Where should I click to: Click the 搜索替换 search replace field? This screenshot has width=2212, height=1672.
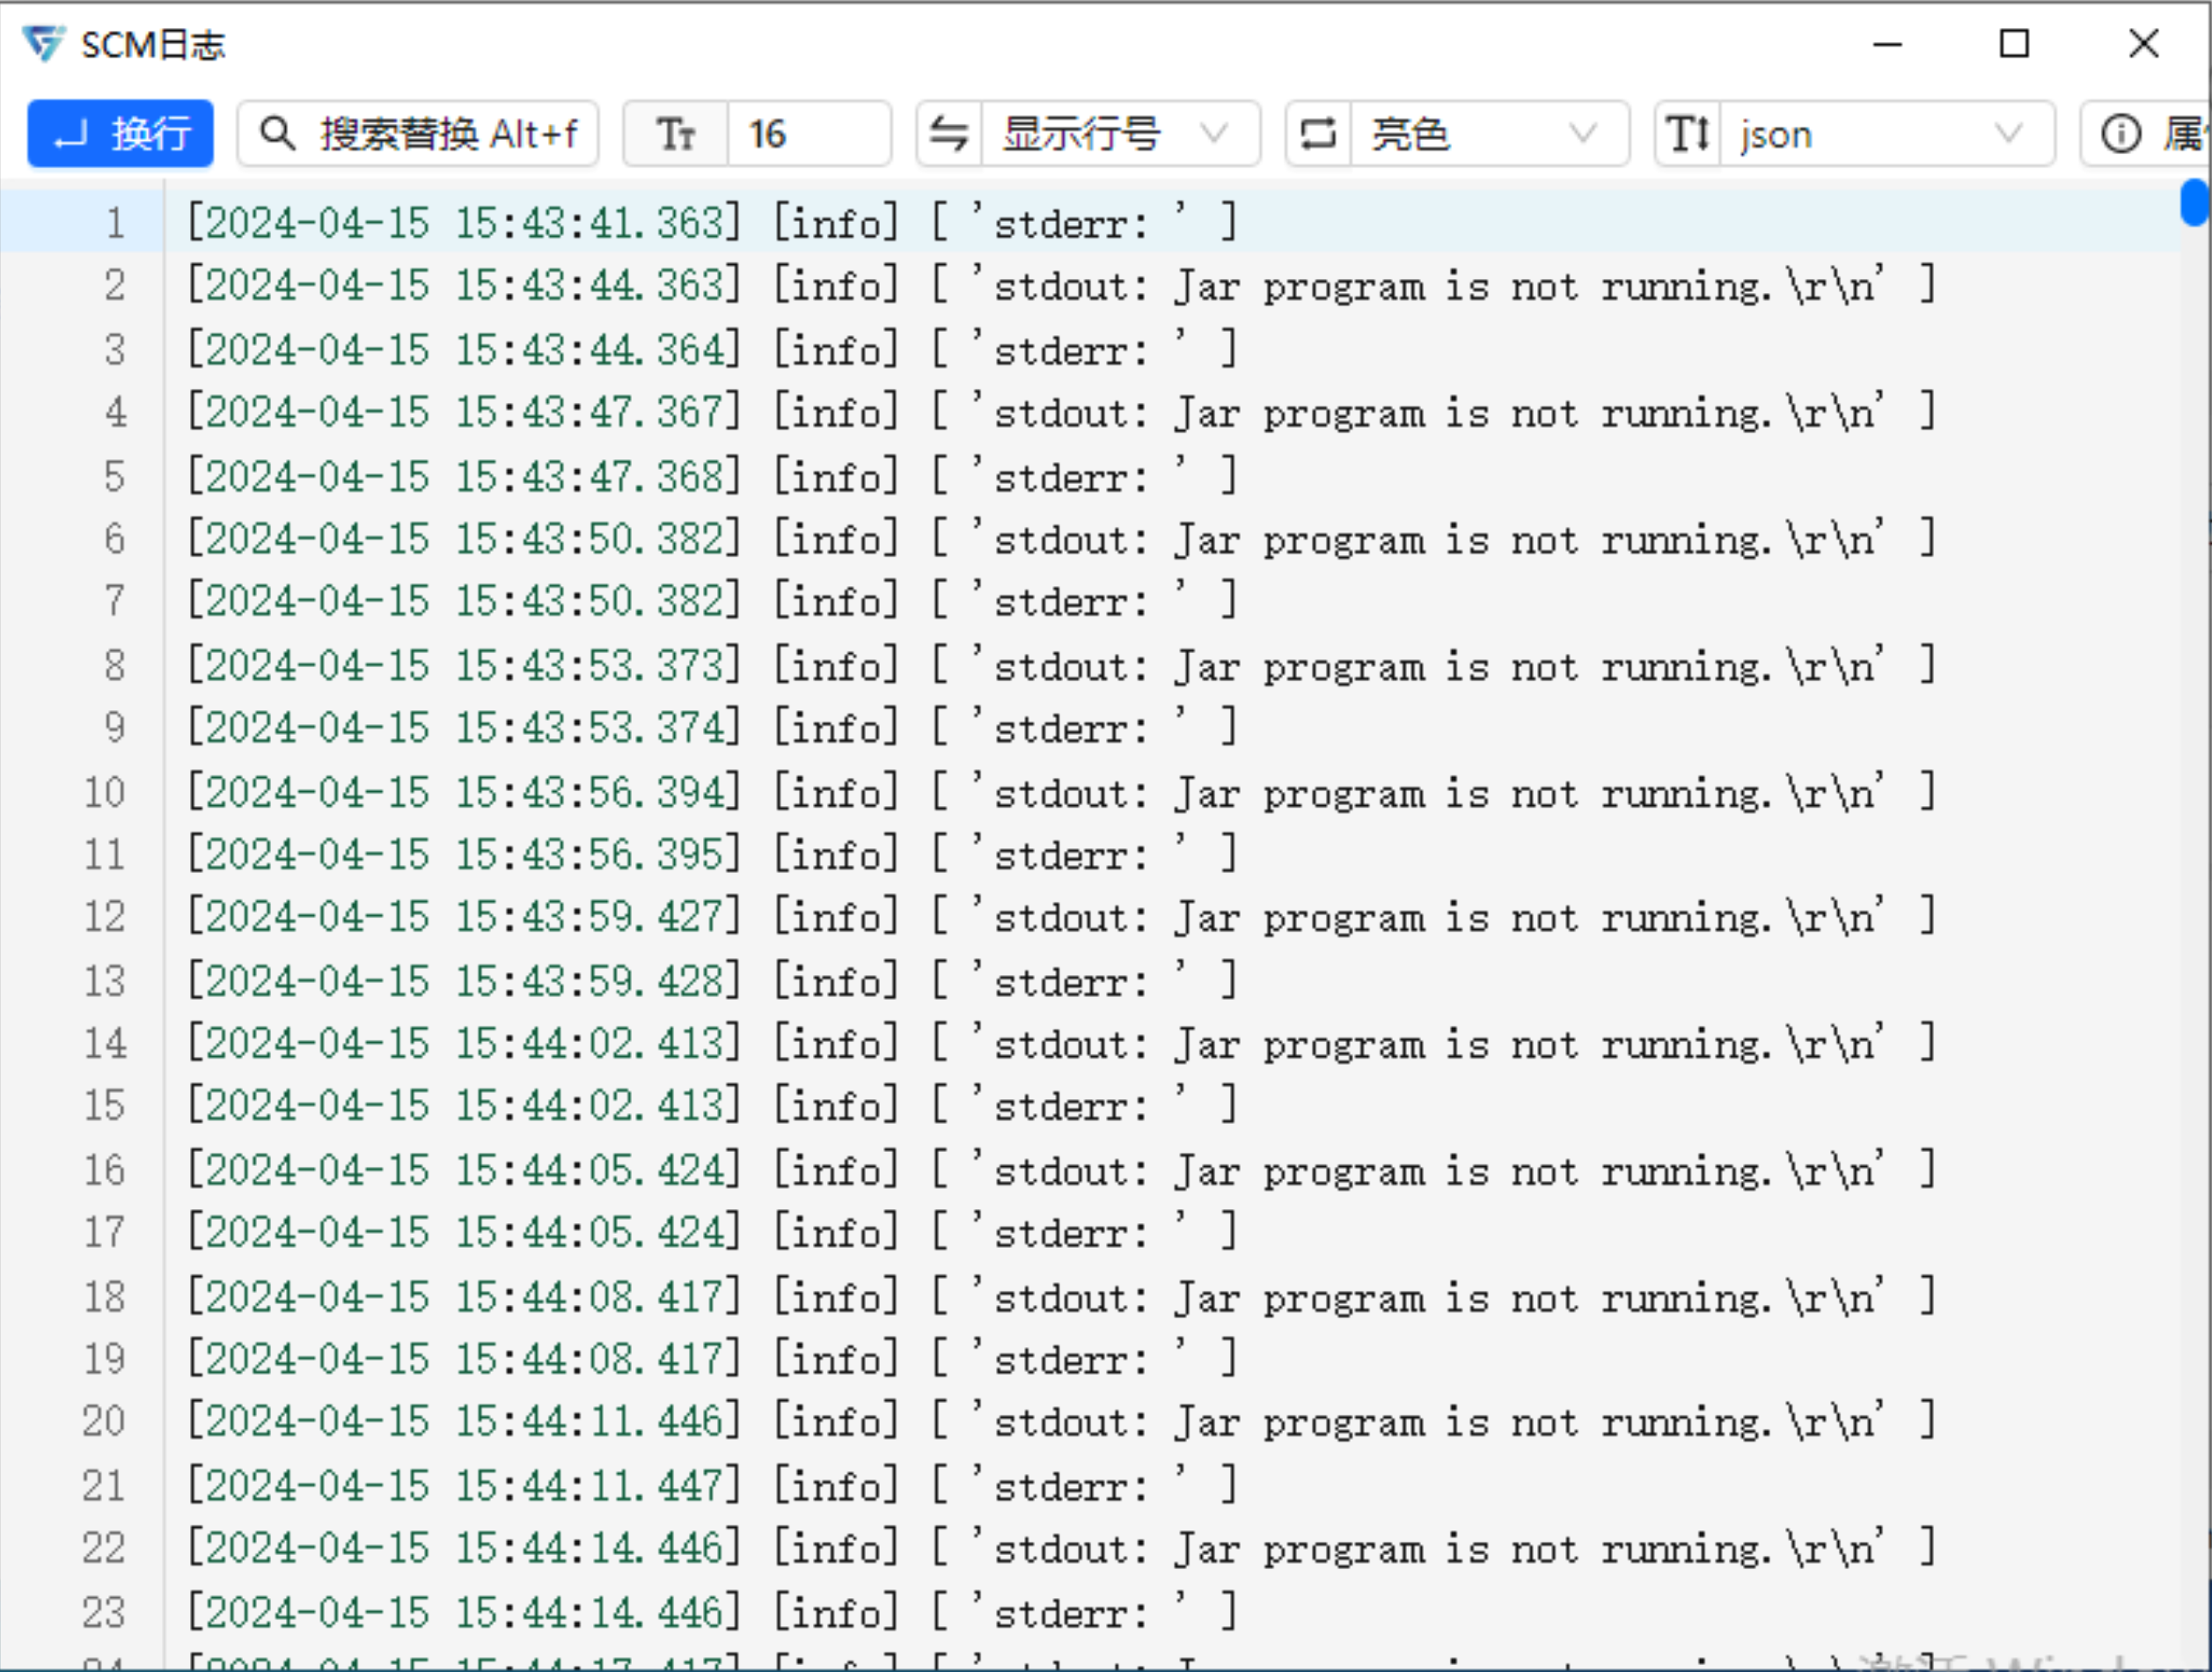point(448,133)
